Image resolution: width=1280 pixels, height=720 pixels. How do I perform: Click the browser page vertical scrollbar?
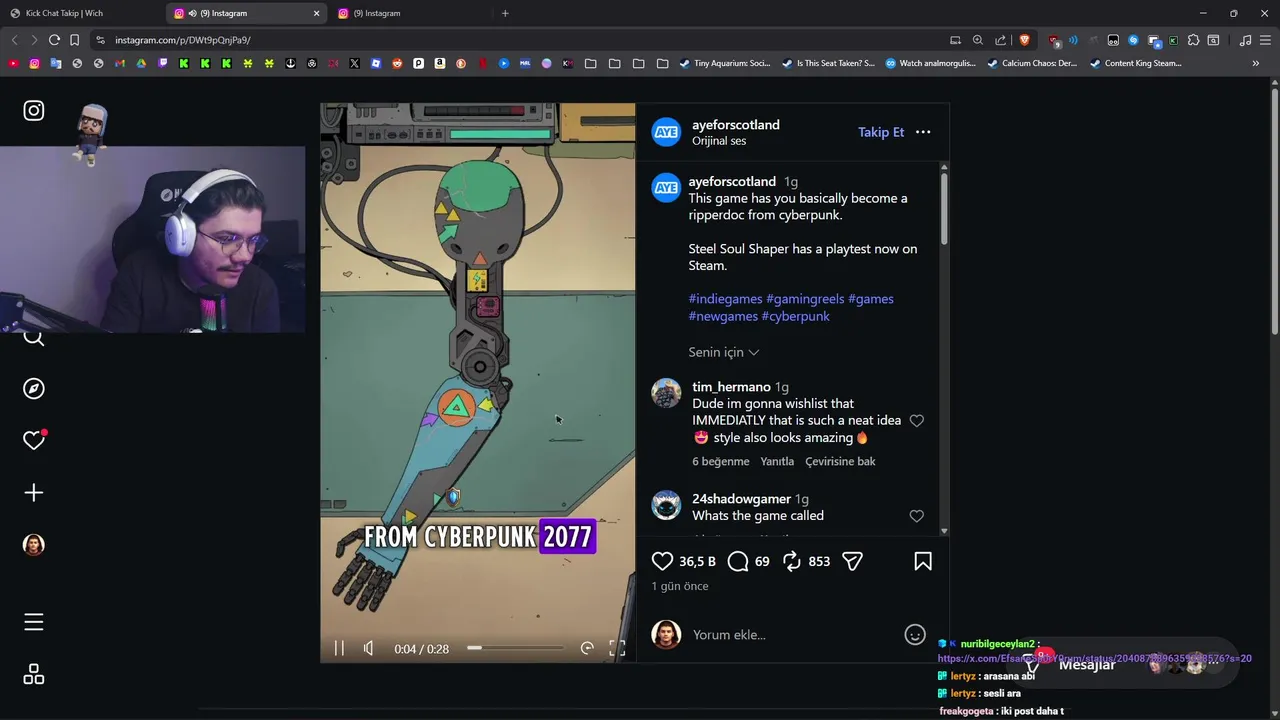(1274, 210)
